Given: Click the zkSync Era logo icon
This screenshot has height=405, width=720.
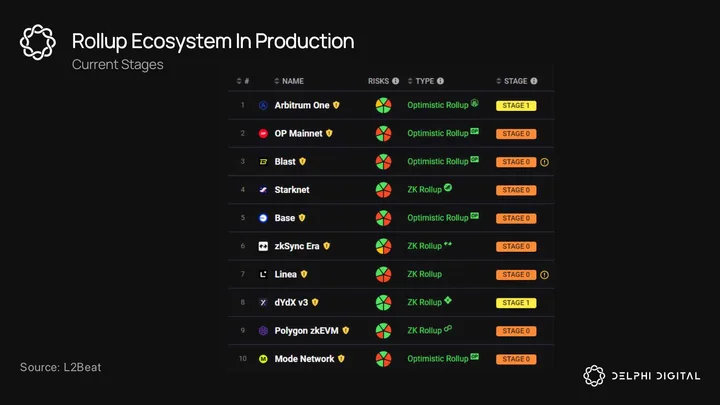Looking at the screenshot, I should [x=263, y=246].
